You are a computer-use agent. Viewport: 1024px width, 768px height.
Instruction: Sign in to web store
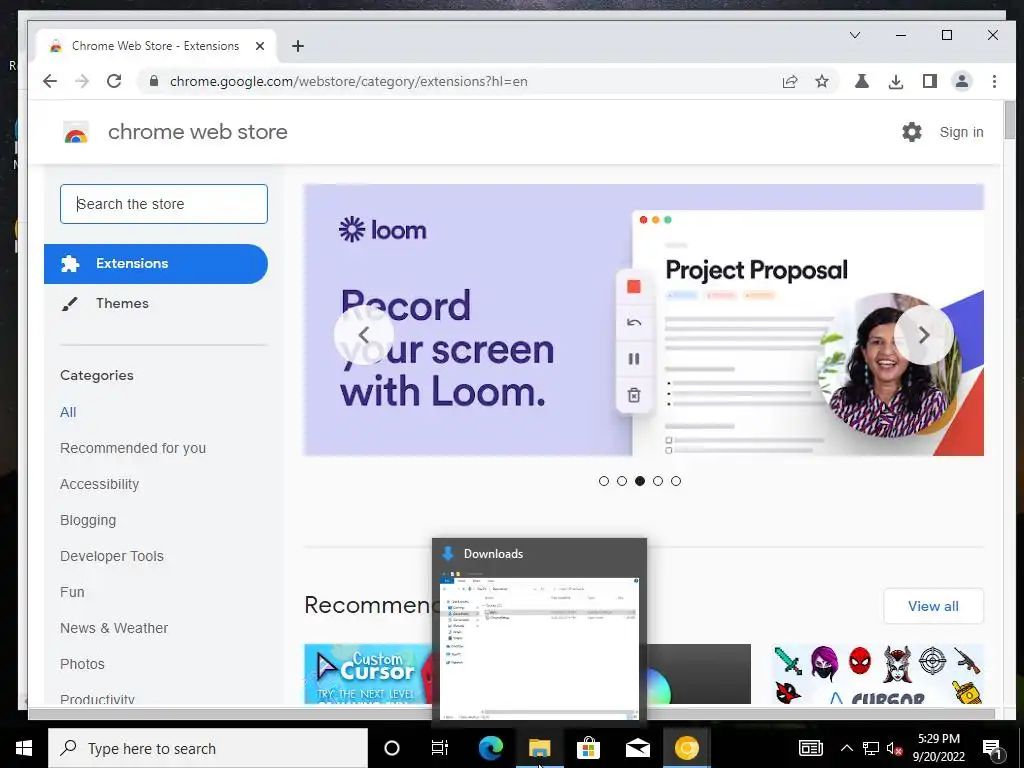coord(961,132)
